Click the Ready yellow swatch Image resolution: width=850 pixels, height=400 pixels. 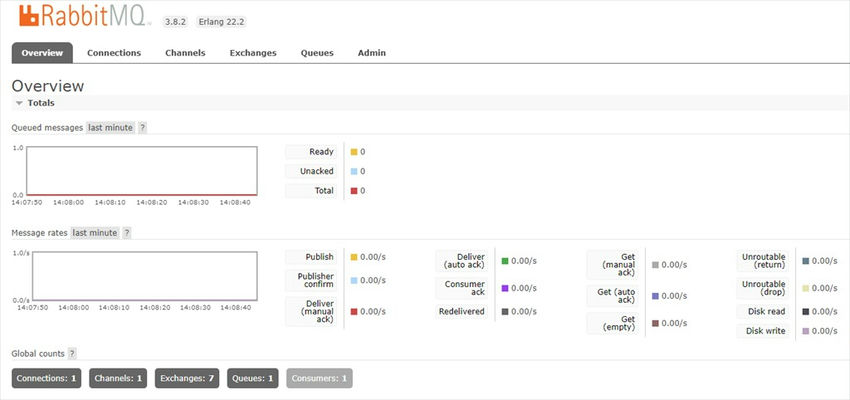point(354,152)
